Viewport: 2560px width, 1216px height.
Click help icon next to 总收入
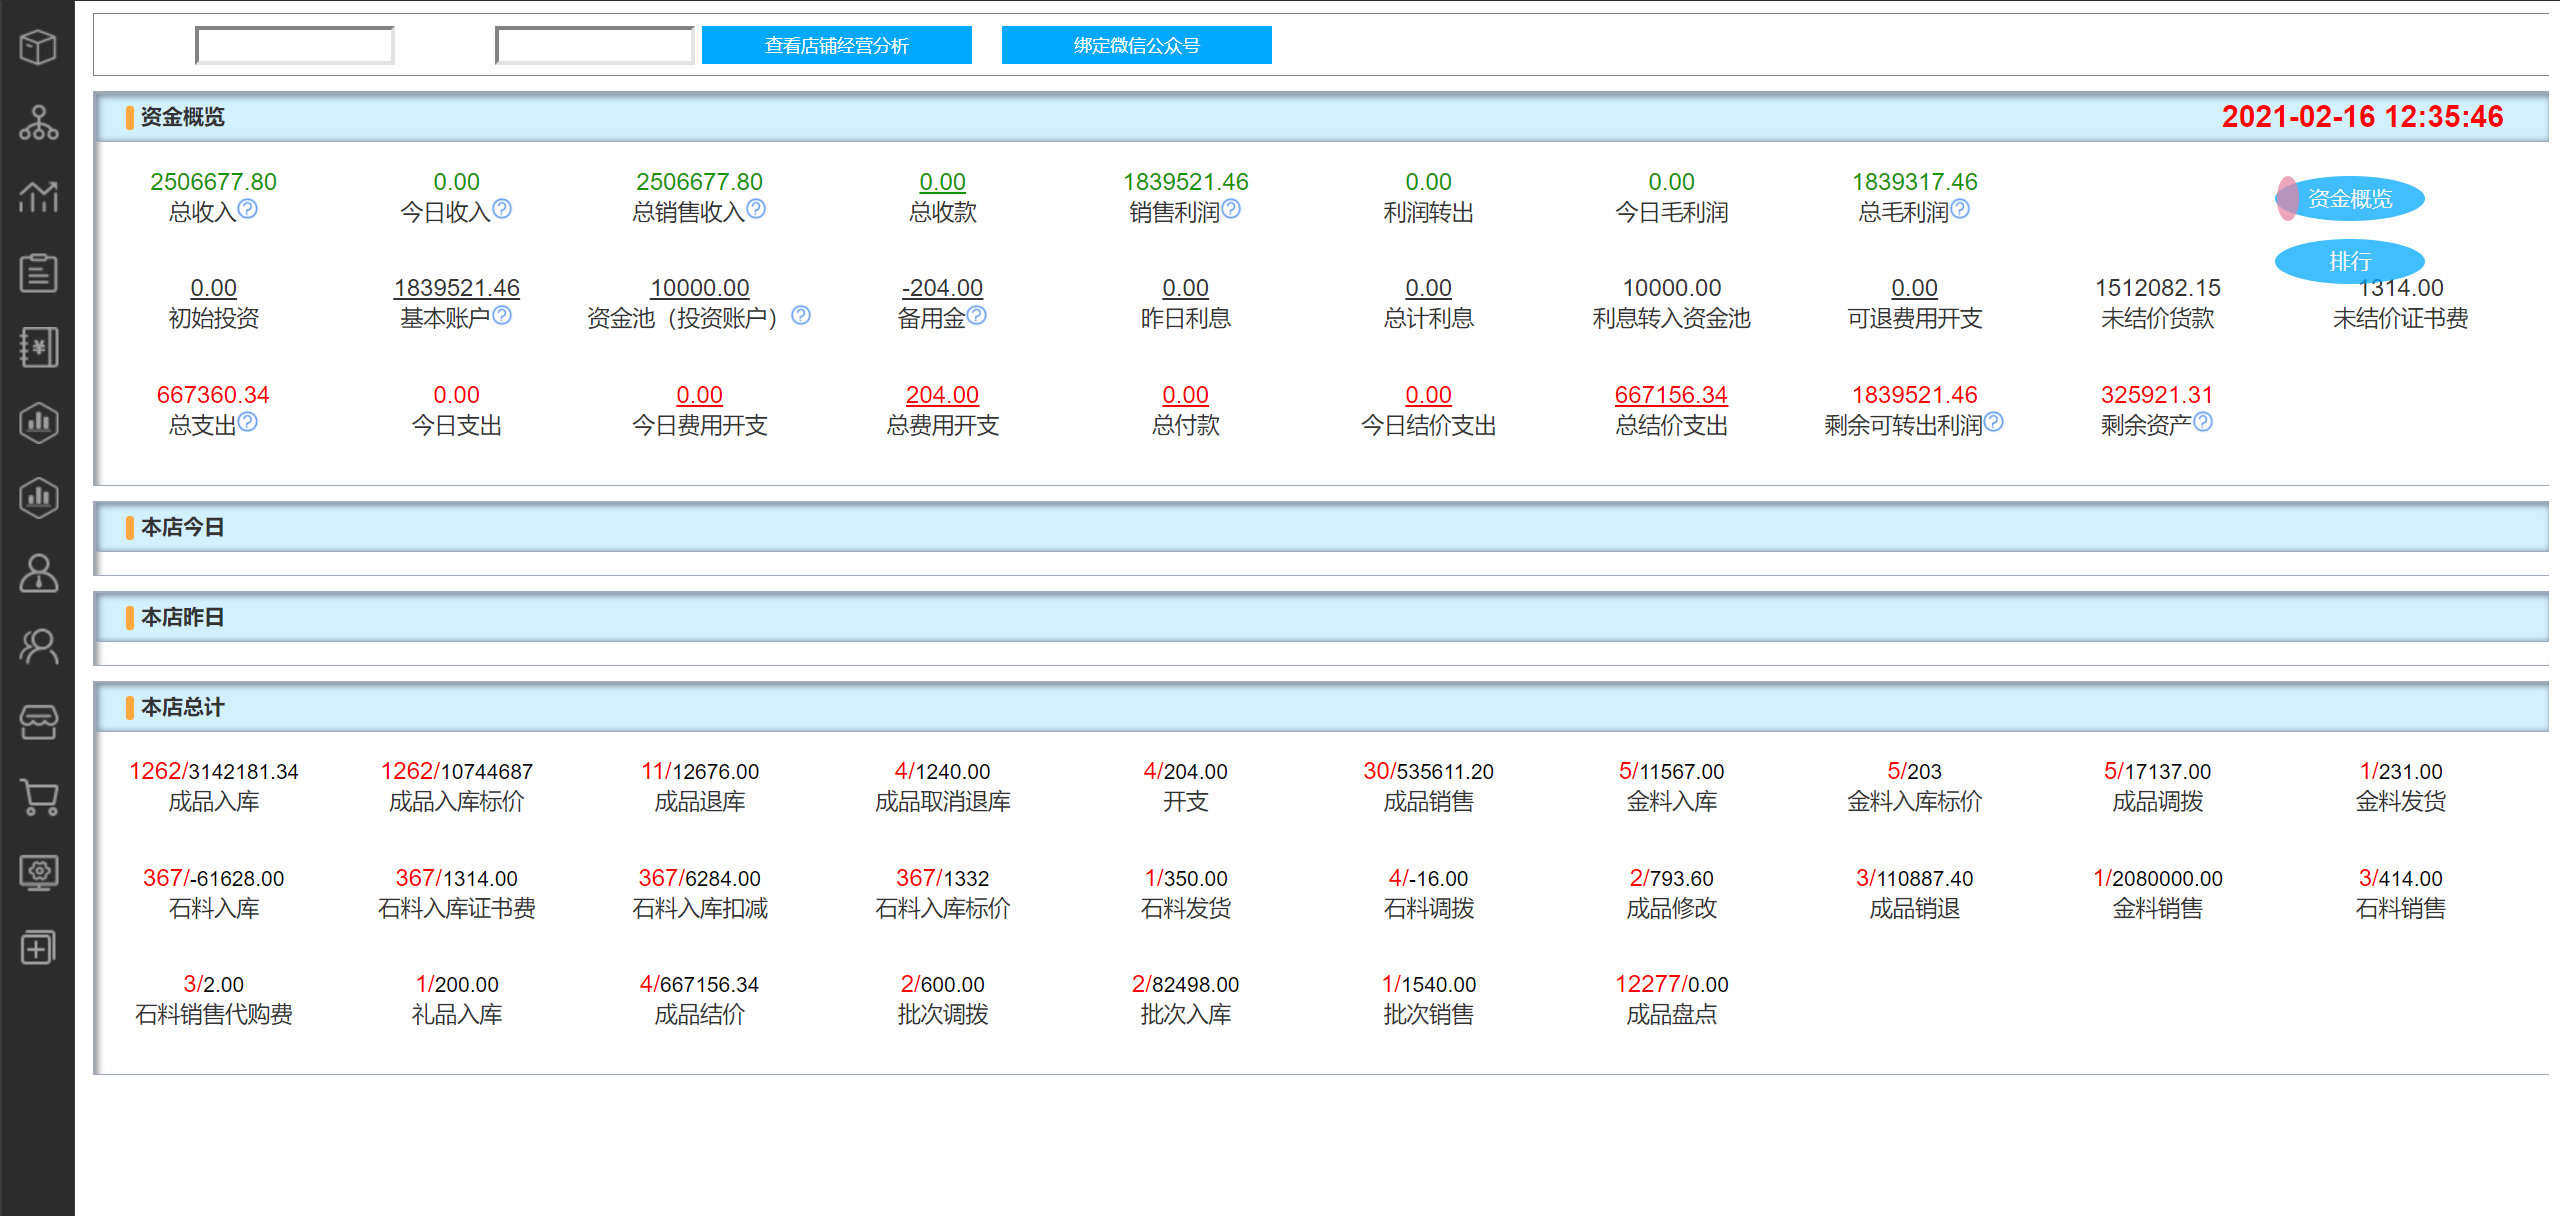tap(248, 209)
